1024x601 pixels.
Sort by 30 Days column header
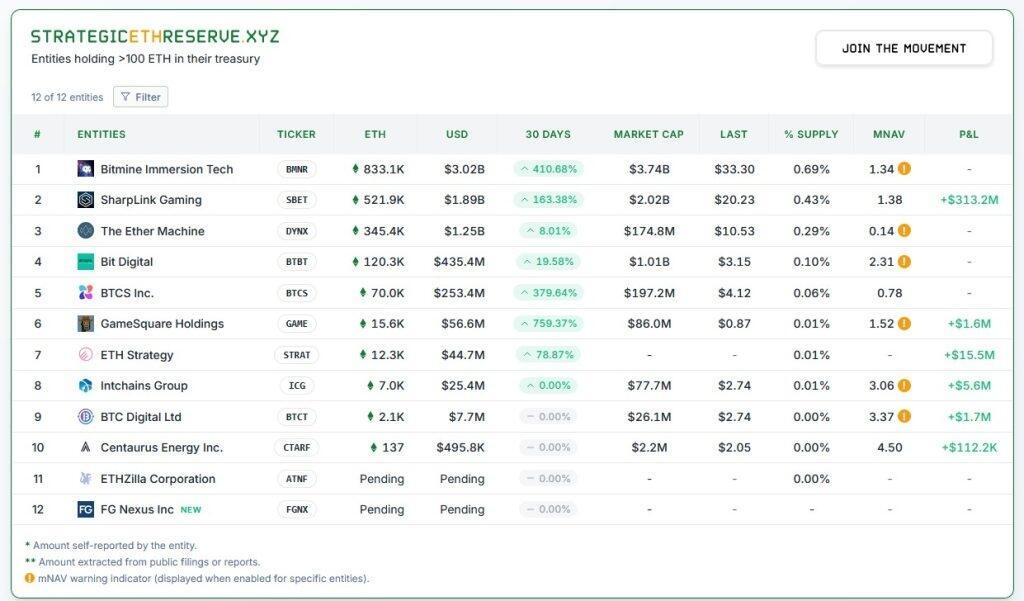tap(548, 134)
